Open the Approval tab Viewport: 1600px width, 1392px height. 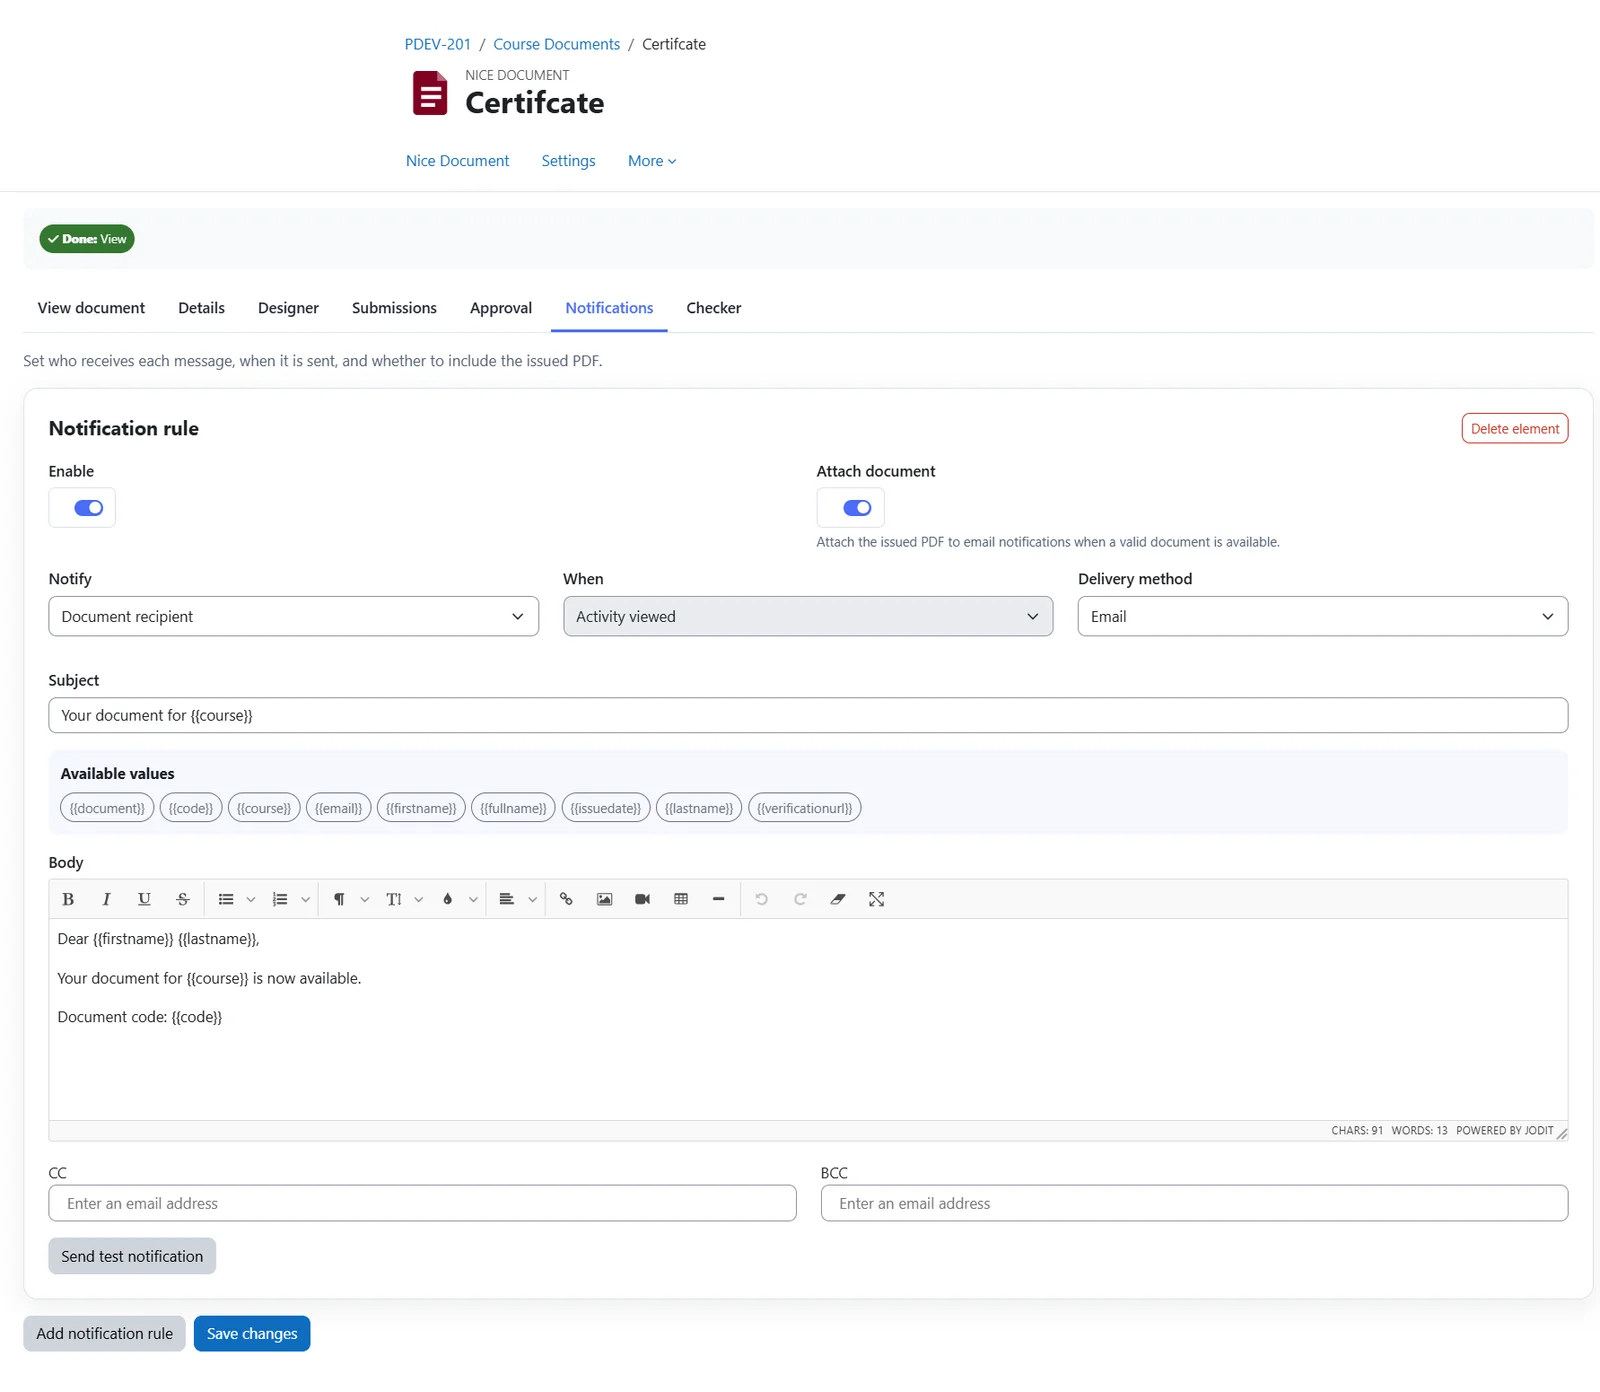tap(501, 308)
